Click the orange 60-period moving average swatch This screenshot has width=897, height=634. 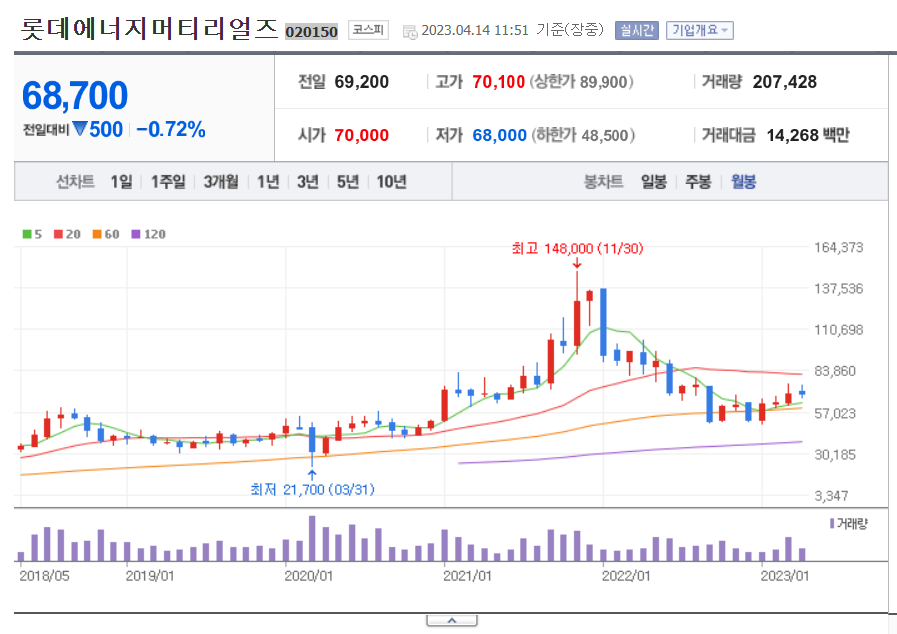(x=97, y=234)
